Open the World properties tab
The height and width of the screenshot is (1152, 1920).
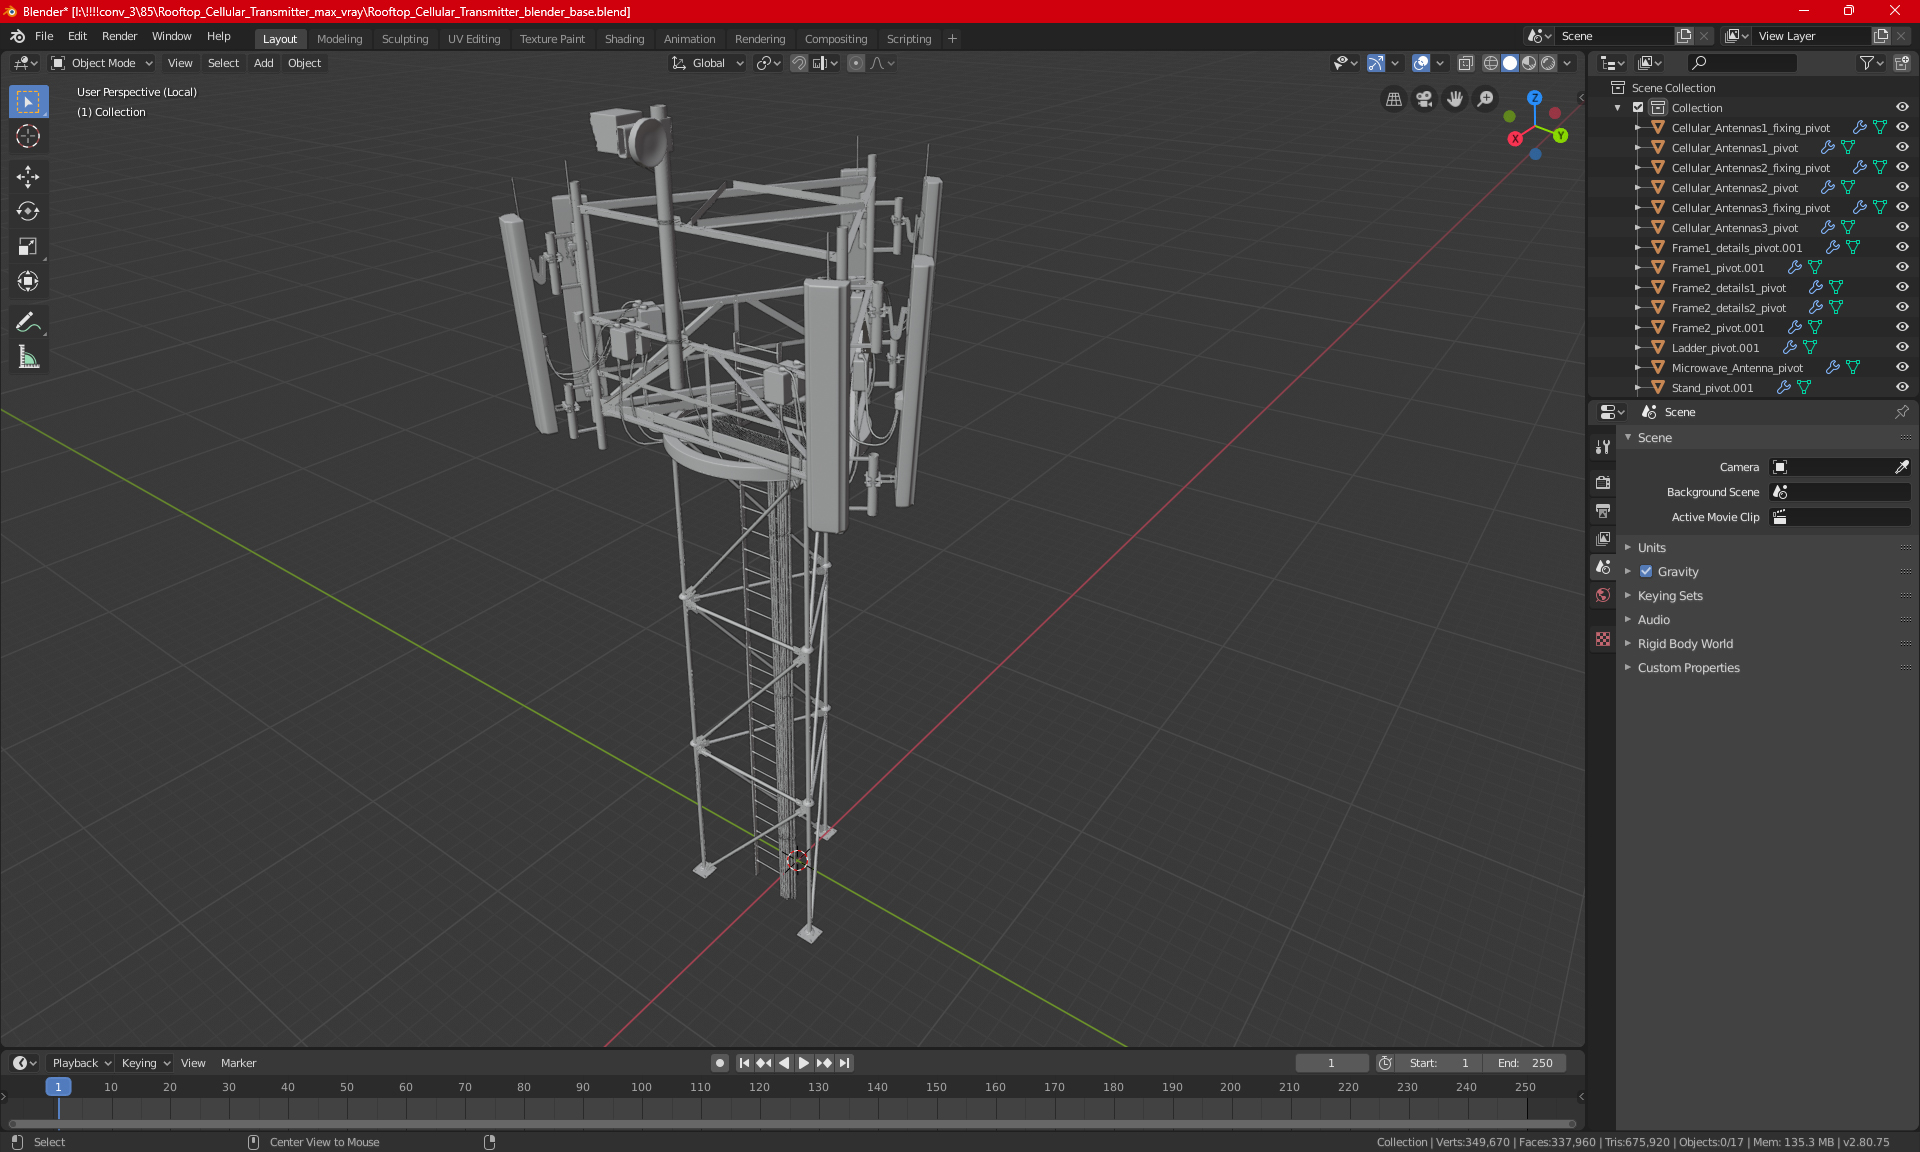(x=1603, y=595)
